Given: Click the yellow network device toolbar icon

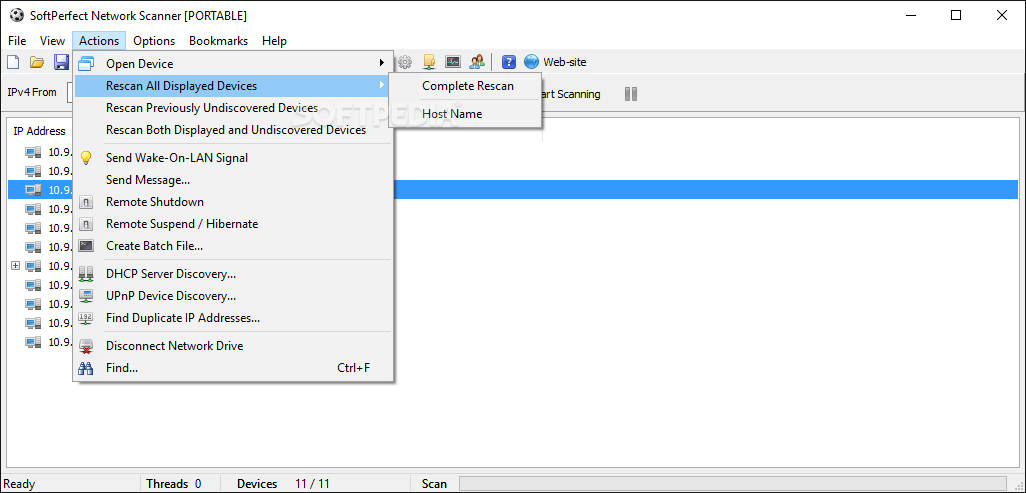Looking at the screenshot, I should 429,62.
